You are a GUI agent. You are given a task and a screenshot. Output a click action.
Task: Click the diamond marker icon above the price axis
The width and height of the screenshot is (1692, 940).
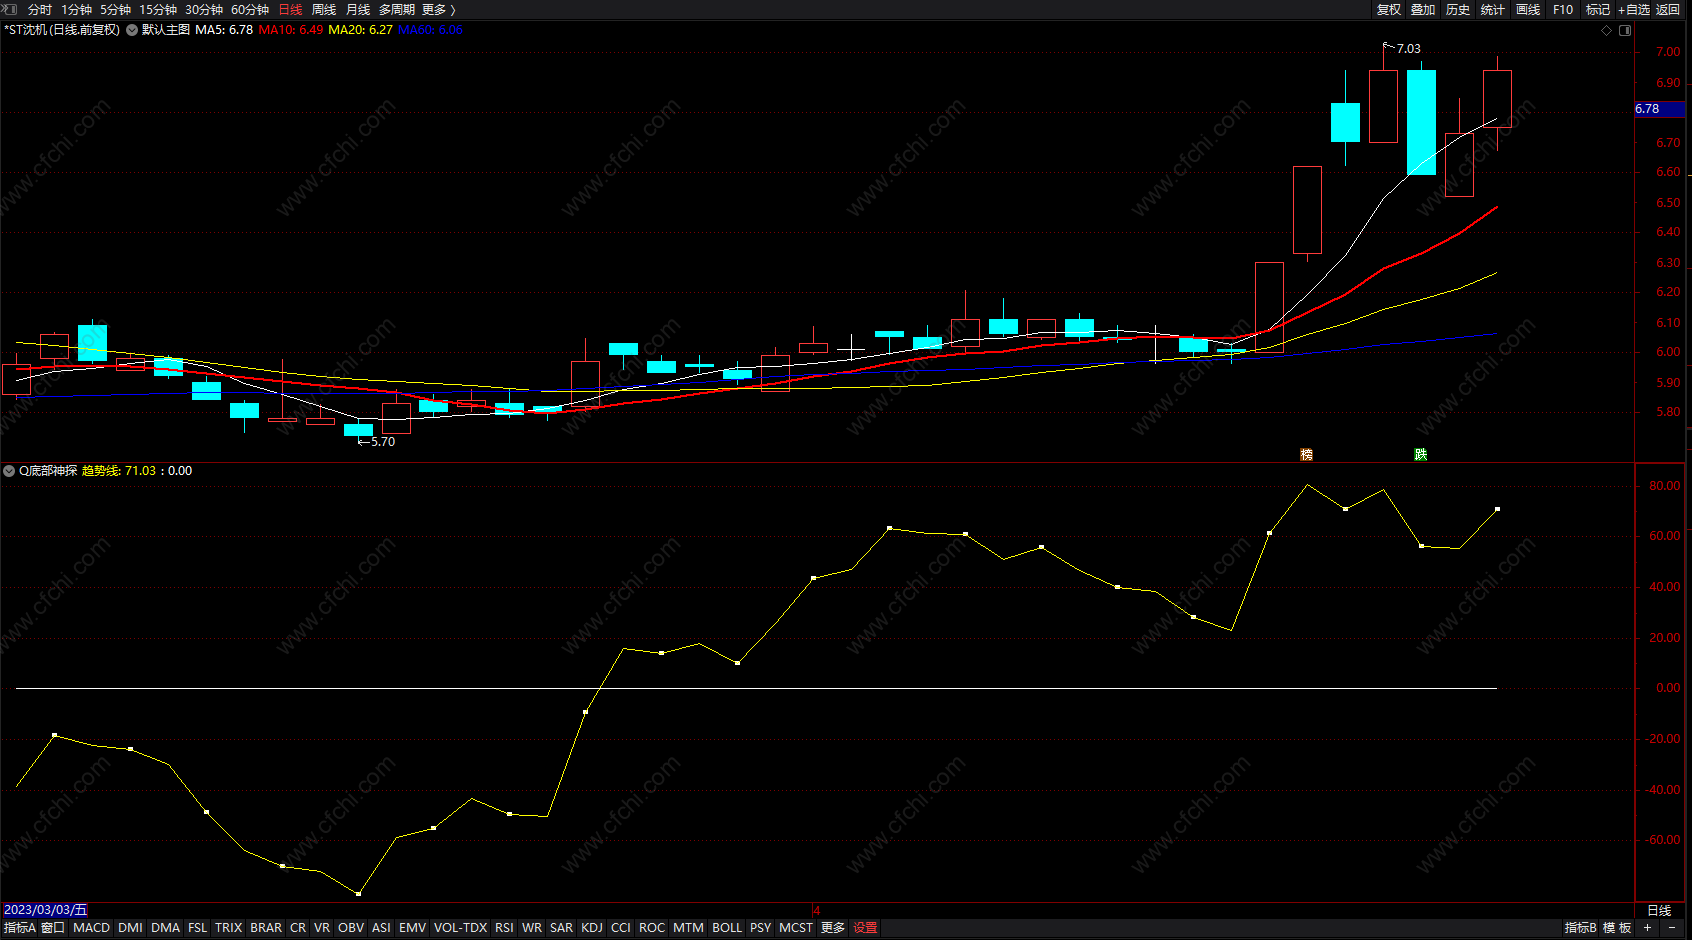point(1606,30)
